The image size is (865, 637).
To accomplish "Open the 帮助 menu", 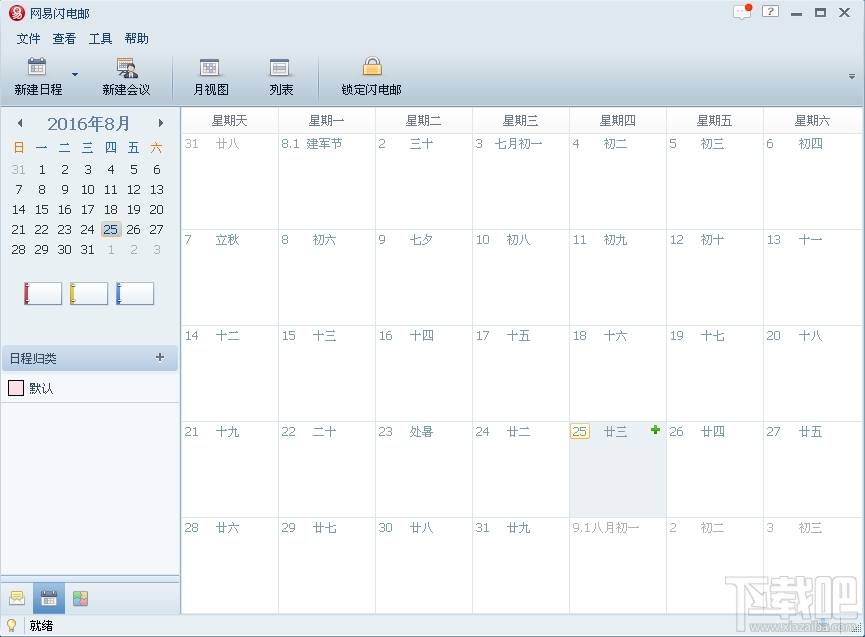I will (x=136, y=39).
